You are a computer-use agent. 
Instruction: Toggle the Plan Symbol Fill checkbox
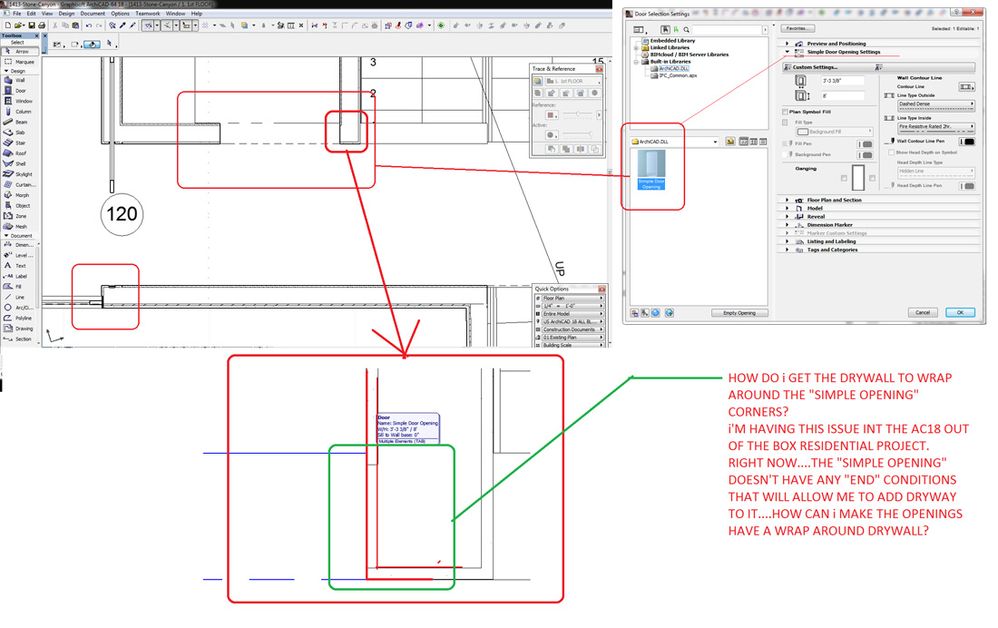tap(785, 111)
